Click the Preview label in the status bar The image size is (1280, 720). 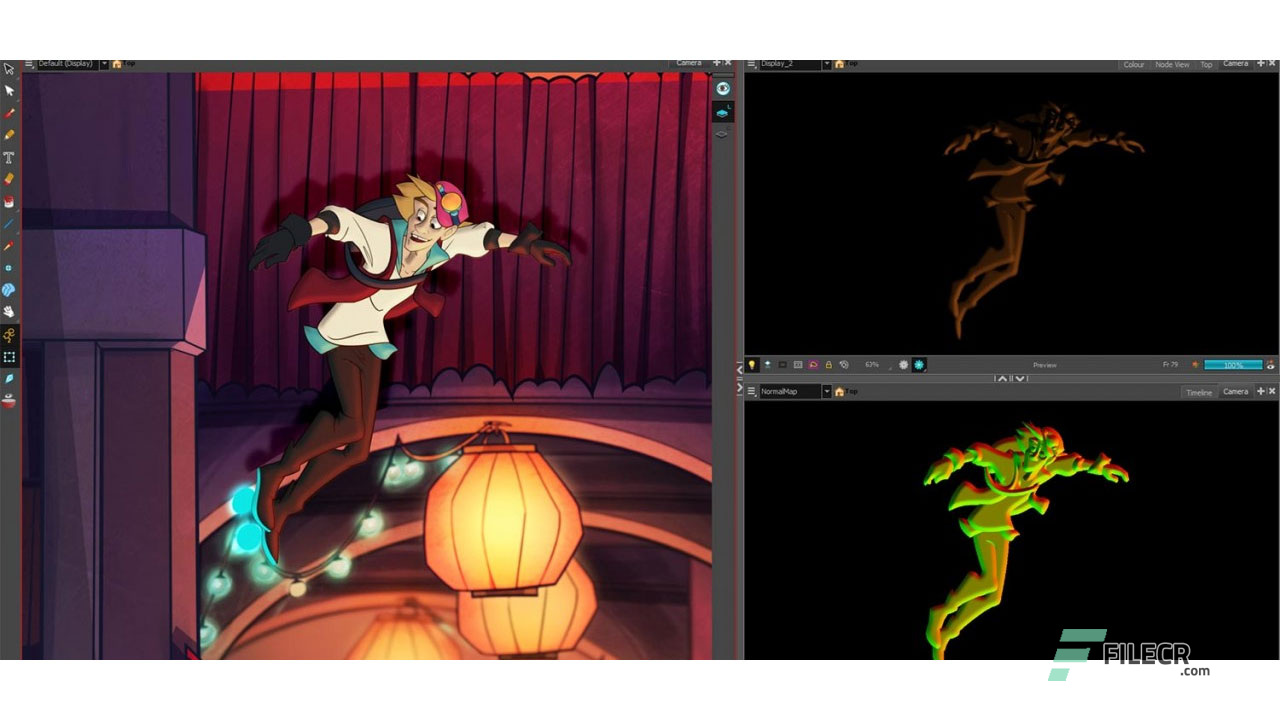(1045, 365)
